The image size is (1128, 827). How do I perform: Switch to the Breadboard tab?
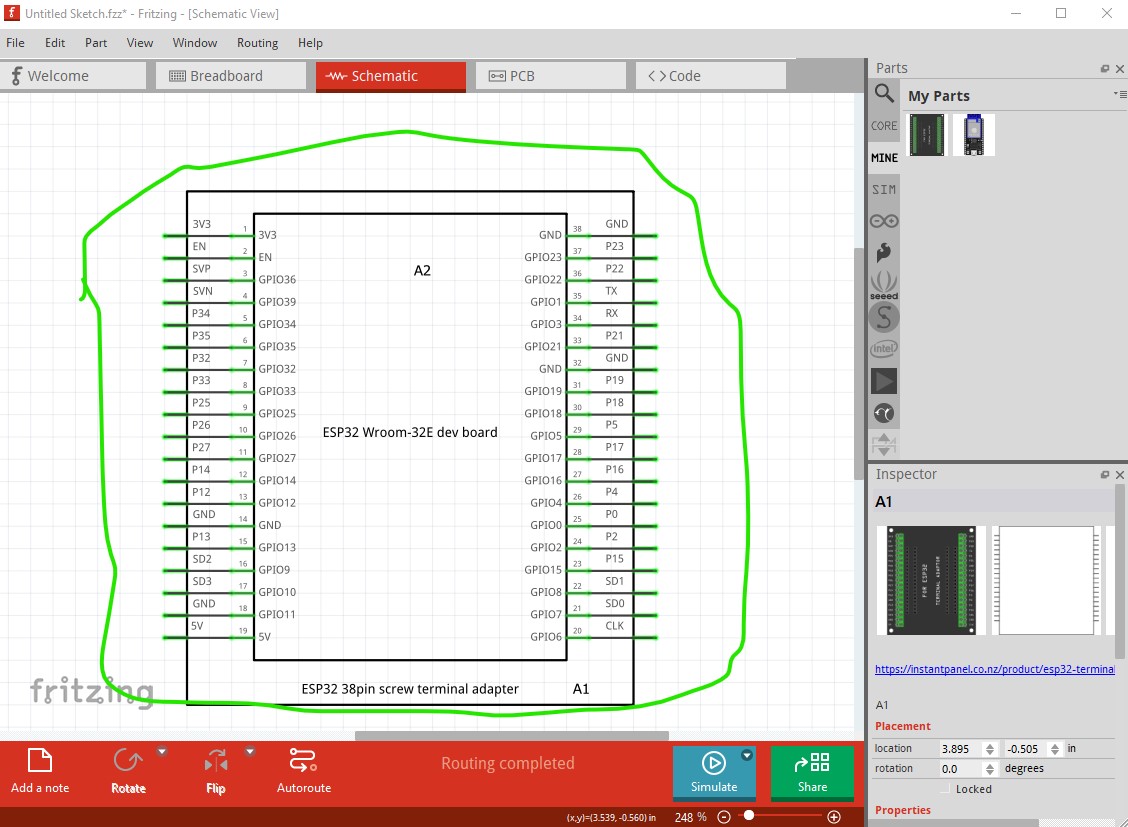tap(231, 76)
